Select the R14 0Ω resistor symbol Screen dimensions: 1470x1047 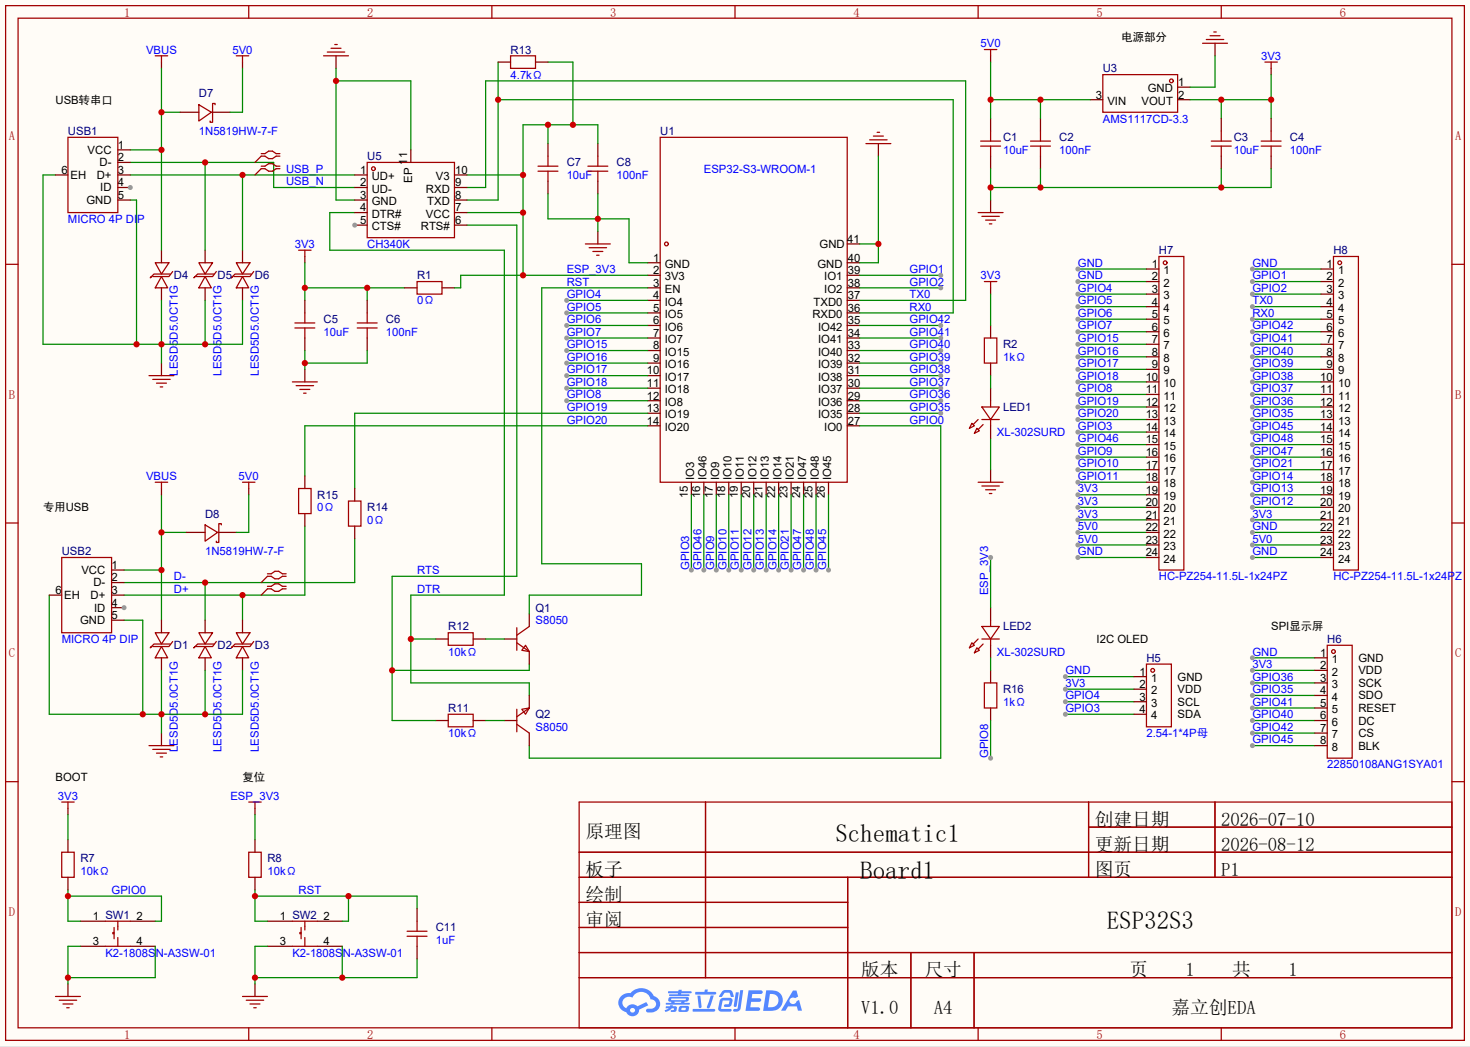354,513
